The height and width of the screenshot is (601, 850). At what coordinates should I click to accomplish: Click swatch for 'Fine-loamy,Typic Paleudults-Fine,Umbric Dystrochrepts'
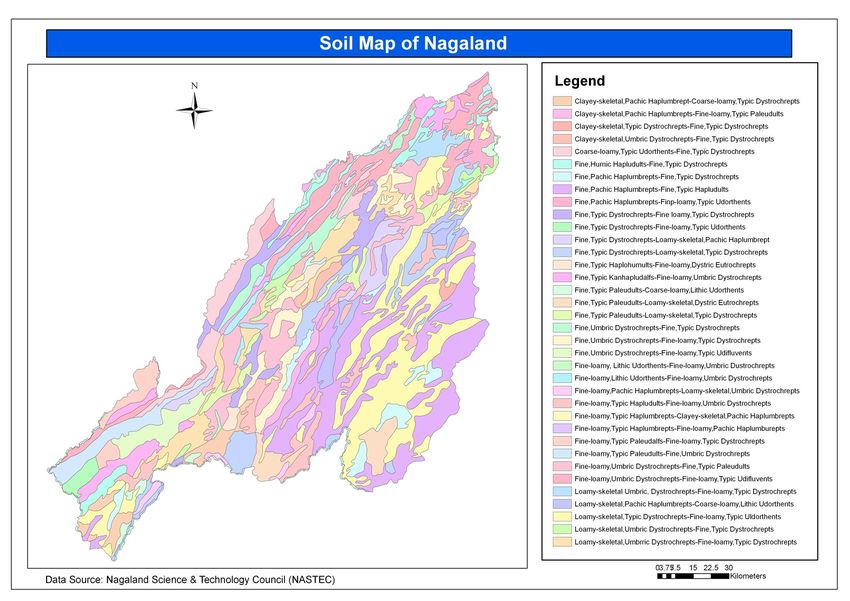[x=562, y=454]
